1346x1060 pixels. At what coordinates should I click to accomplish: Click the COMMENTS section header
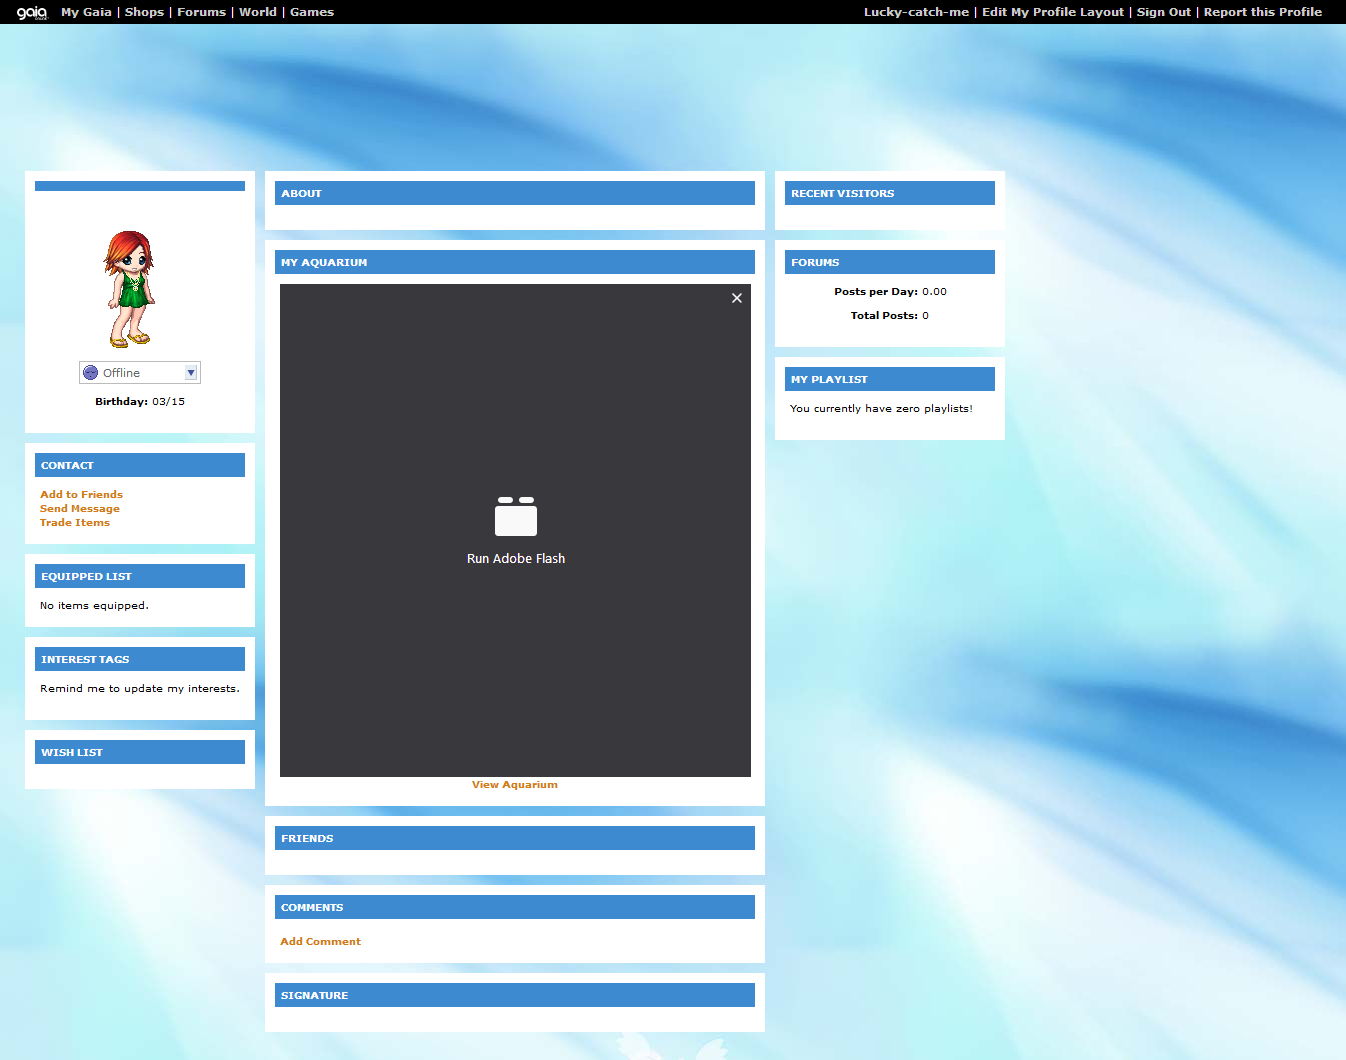pyautogui.click(x=515, y=907)
